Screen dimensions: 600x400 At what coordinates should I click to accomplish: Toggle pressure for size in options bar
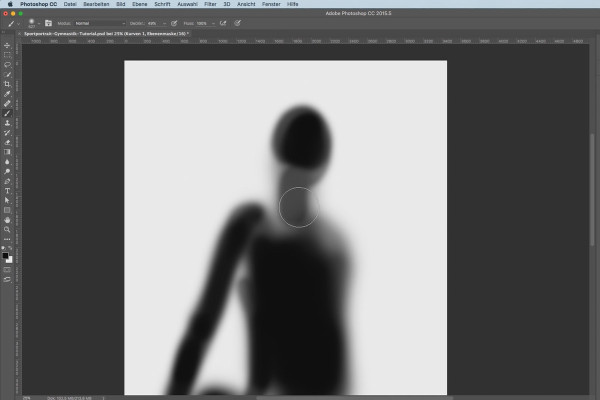[x=237, y=23]
